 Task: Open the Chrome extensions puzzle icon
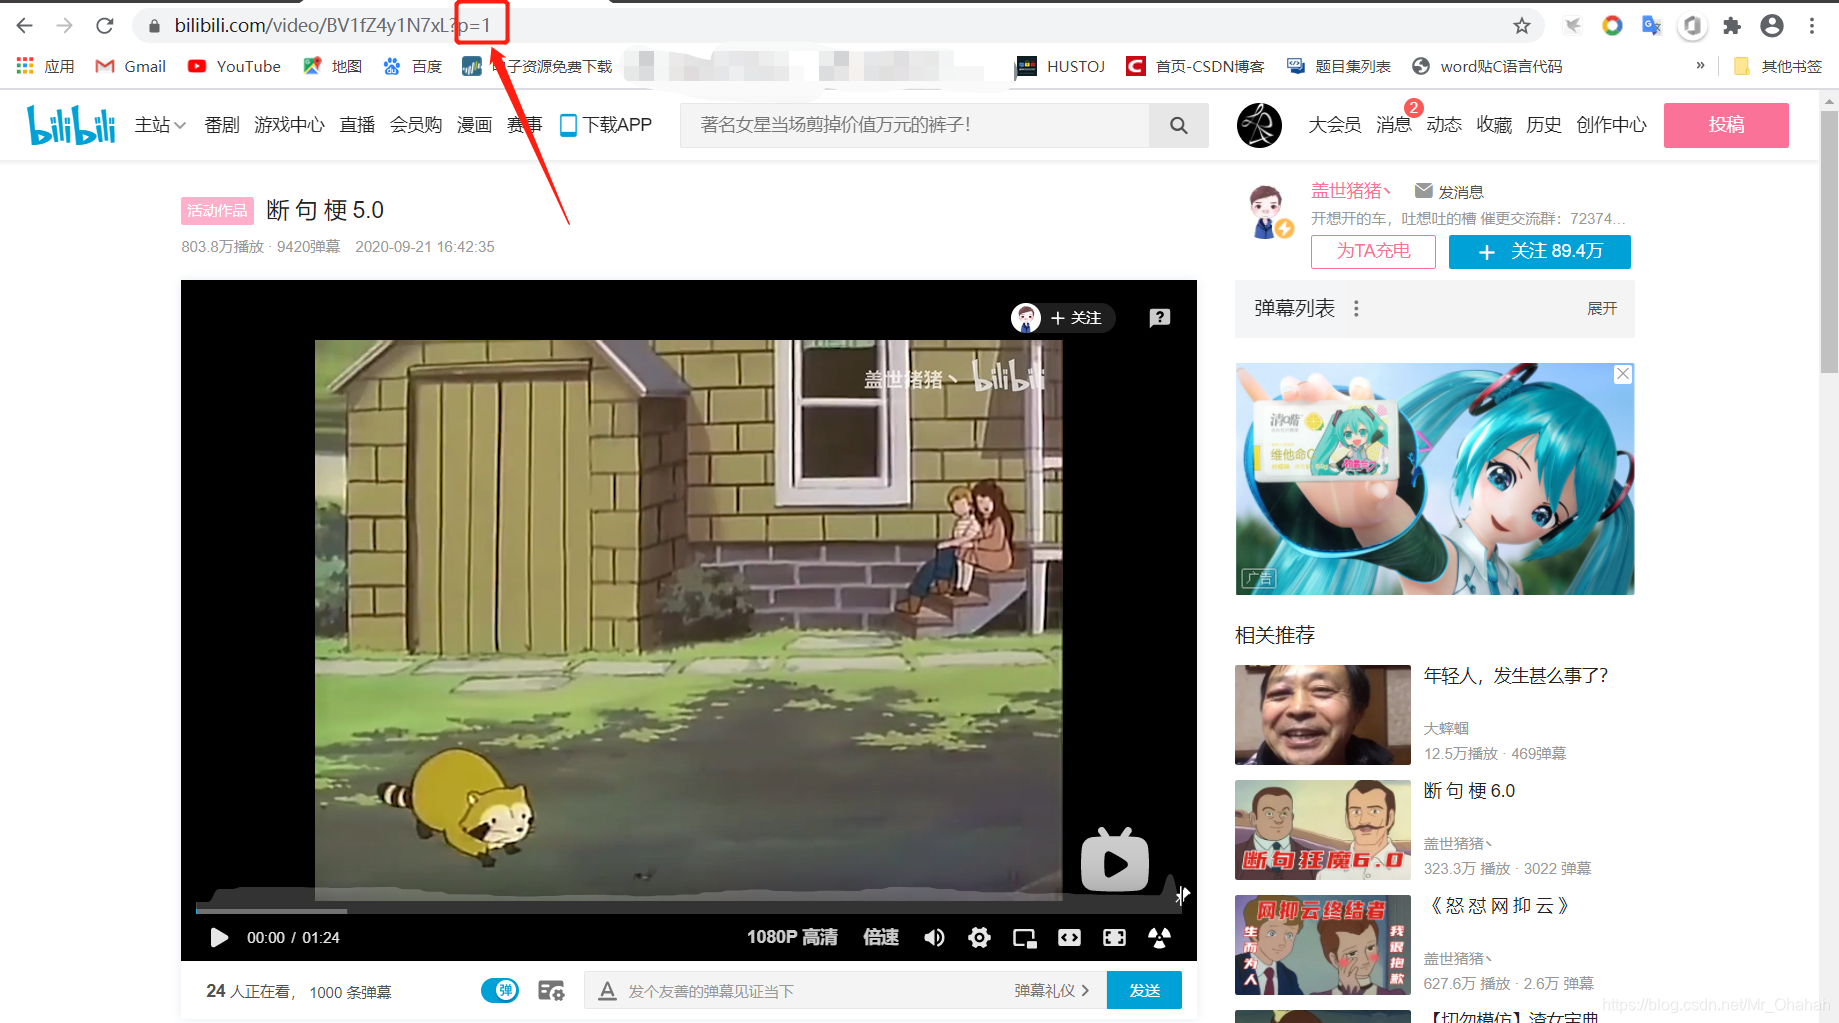pyautogui.click(x=1732, y=26)
